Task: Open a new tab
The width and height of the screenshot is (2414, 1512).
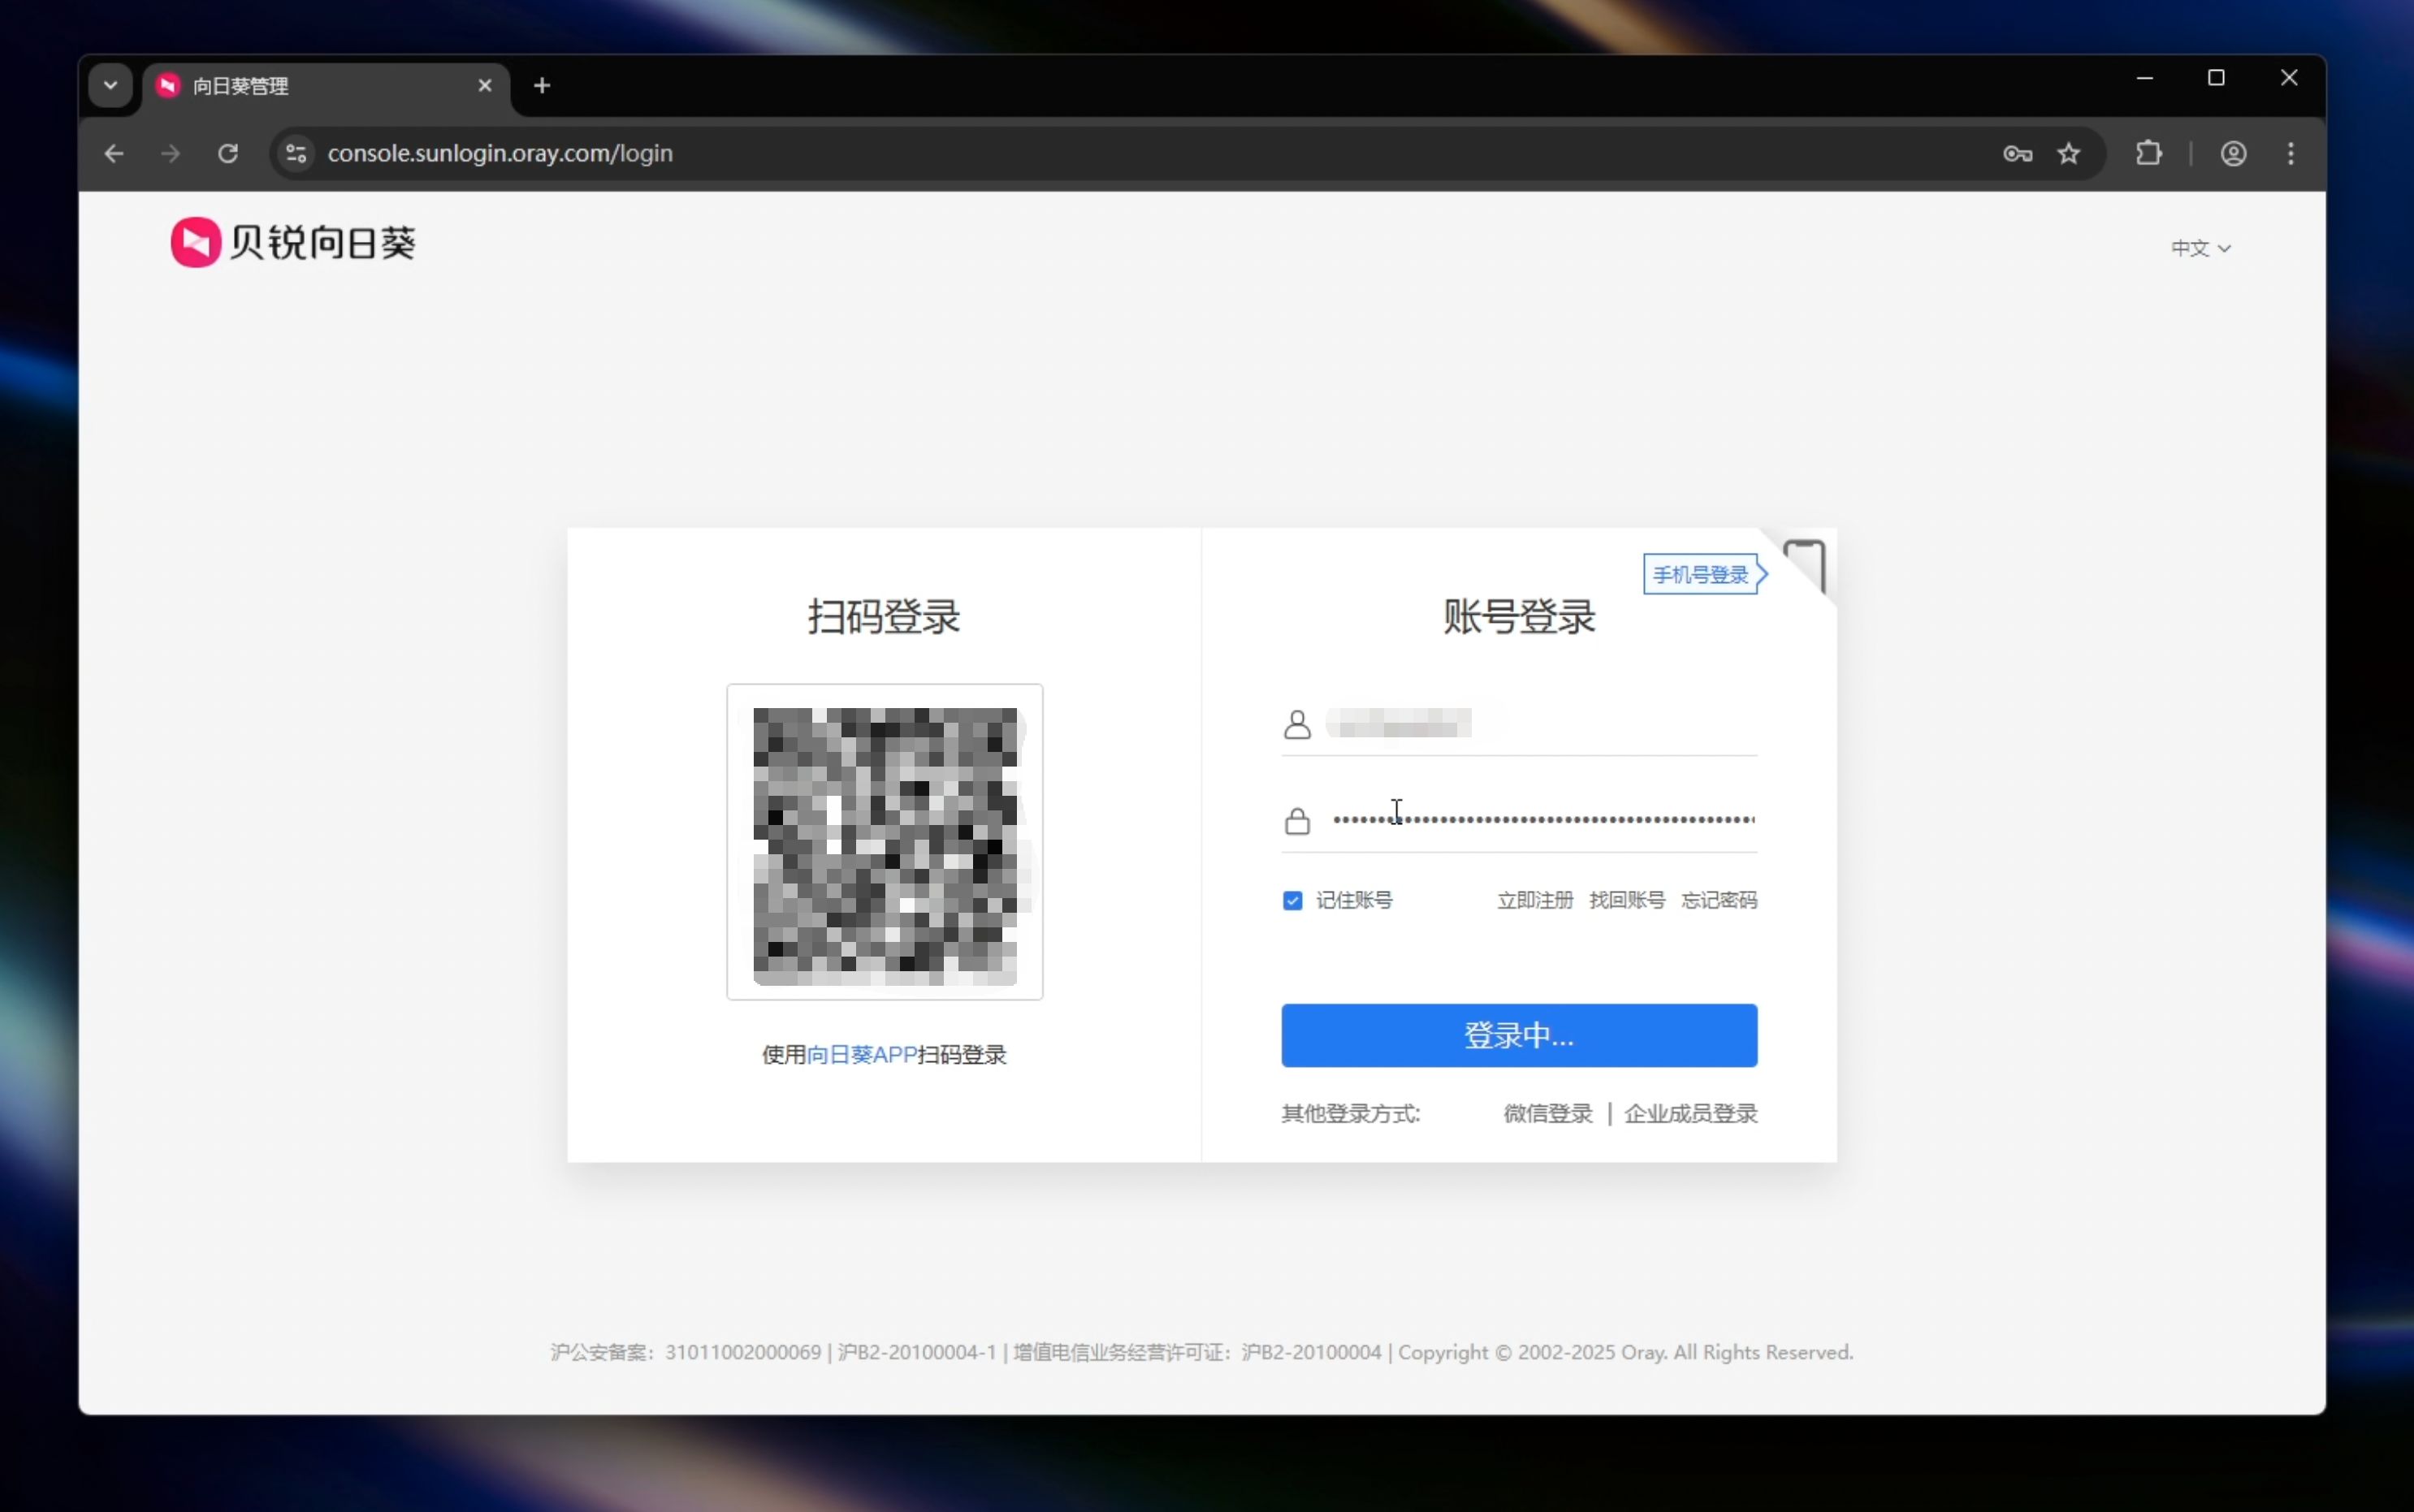Action: pos(542,86)
